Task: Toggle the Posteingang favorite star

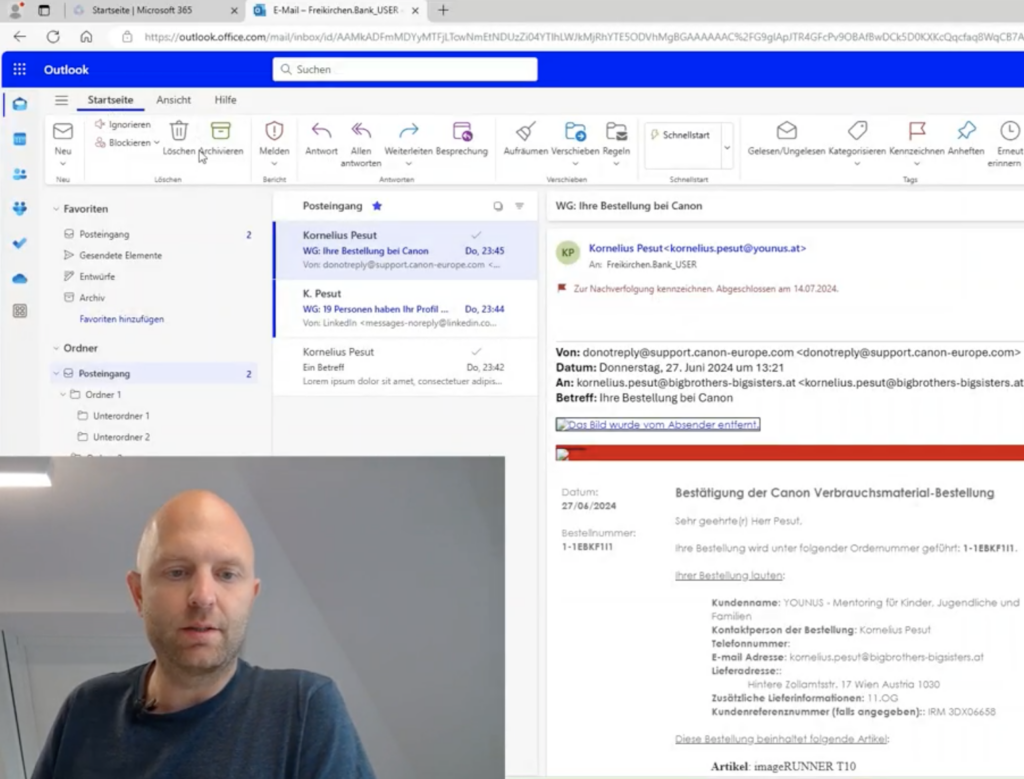Action: pyautogui.click(x=377, y=206)
